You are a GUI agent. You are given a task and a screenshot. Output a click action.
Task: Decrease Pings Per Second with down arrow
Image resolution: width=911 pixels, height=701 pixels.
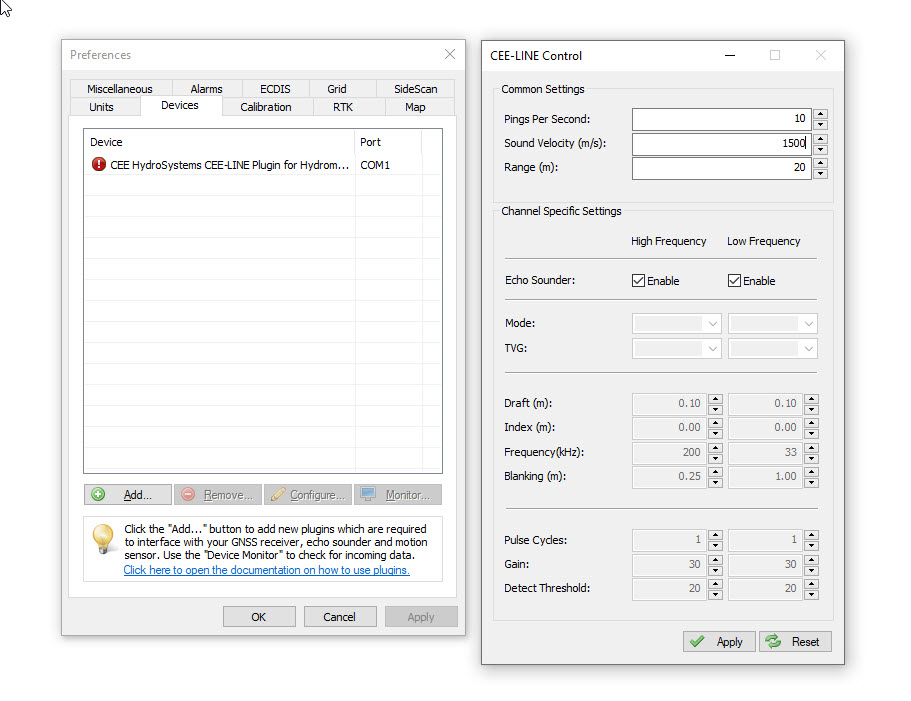(x=820, y=124)
